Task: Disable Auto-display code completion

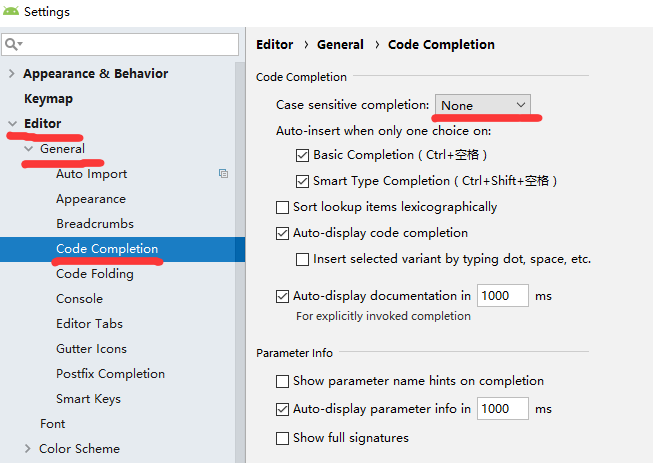Action: (282, 233)
